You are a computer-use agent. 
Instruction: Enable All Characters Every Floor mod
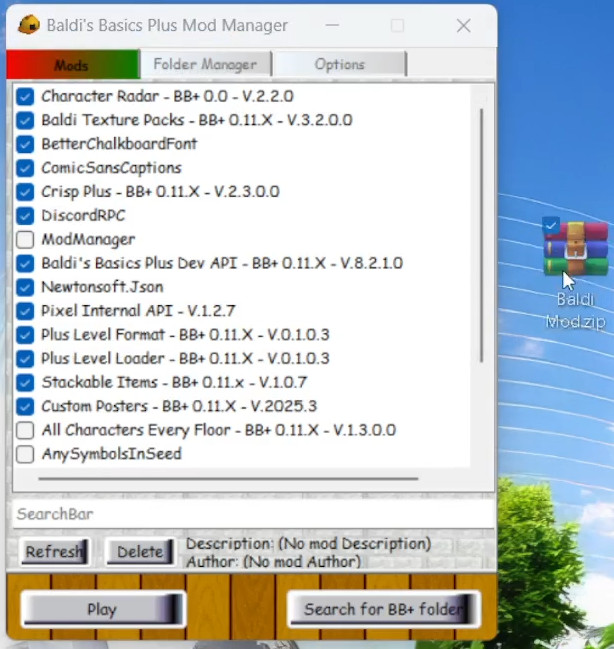tap(25, 431)
